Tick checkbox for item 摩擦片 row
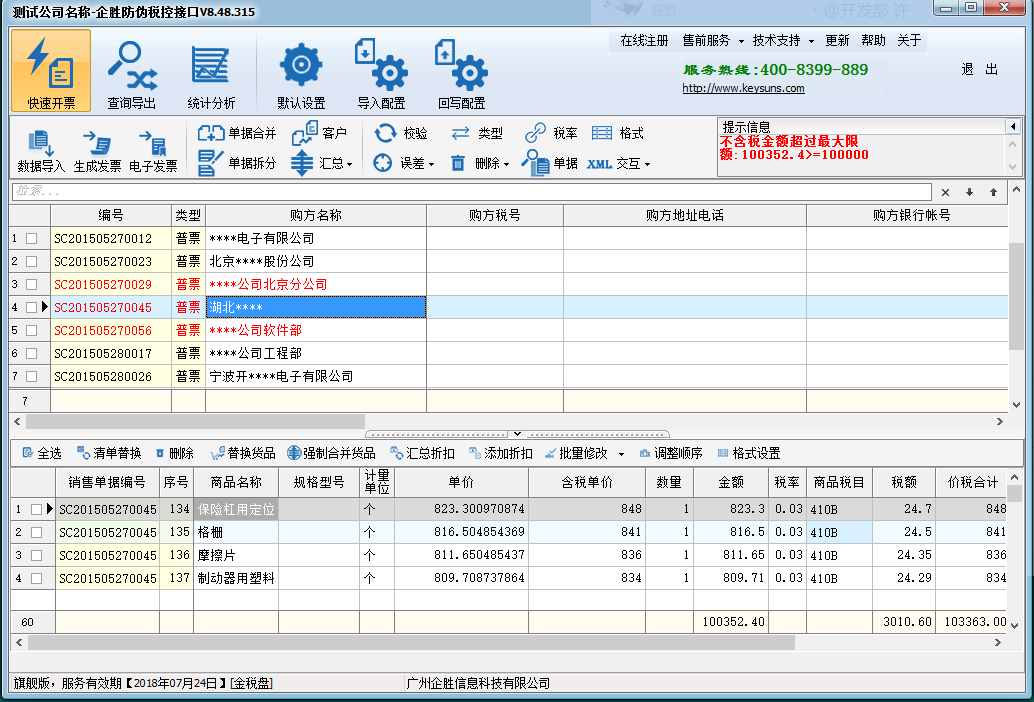1034x702 pixels. (37, 555)
